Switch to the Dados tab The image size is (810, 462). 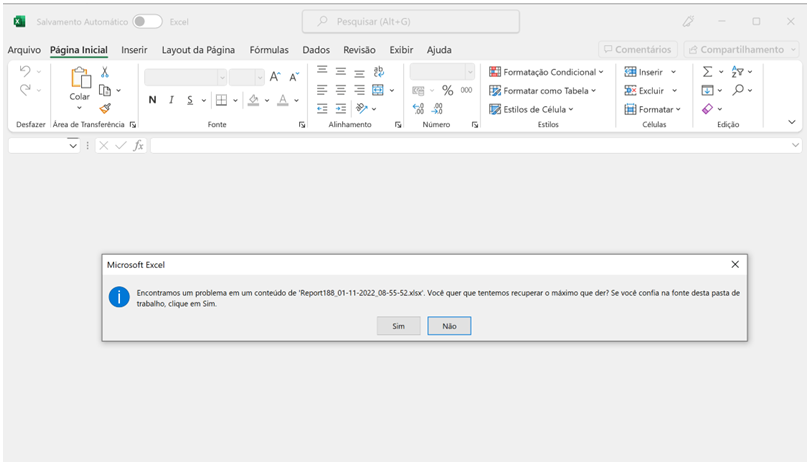(x=316, y=50)
